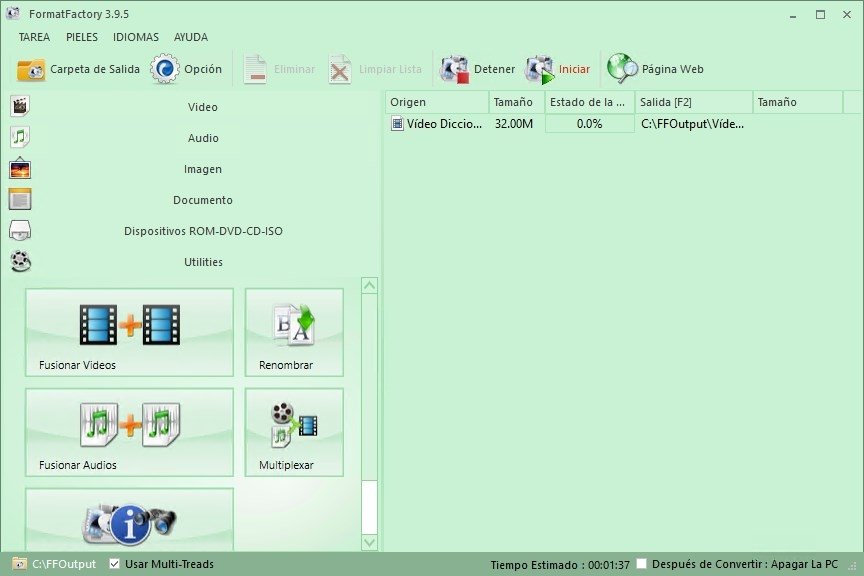Click the 32.00M size cell
Viewport: 864px width, 576px height.
(x=514, y=124)
